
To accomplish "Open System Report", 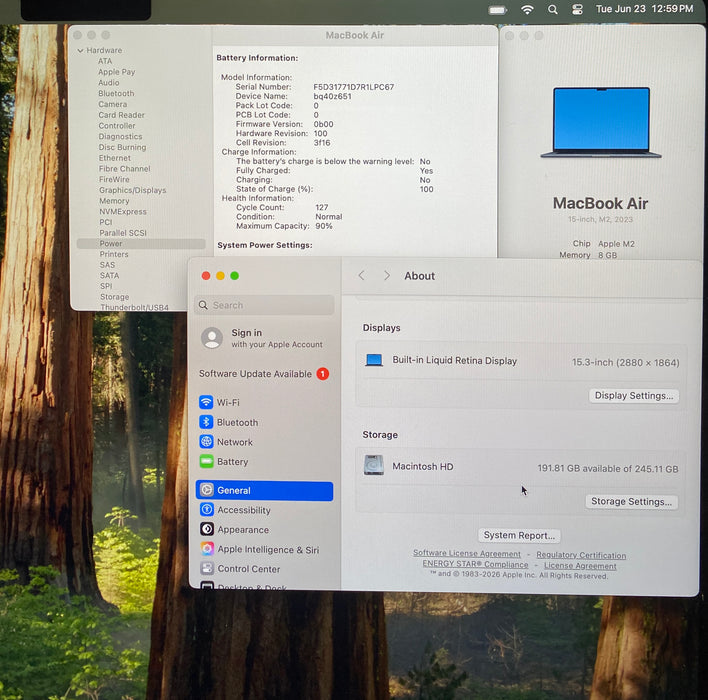I will [x=519, y=535].
